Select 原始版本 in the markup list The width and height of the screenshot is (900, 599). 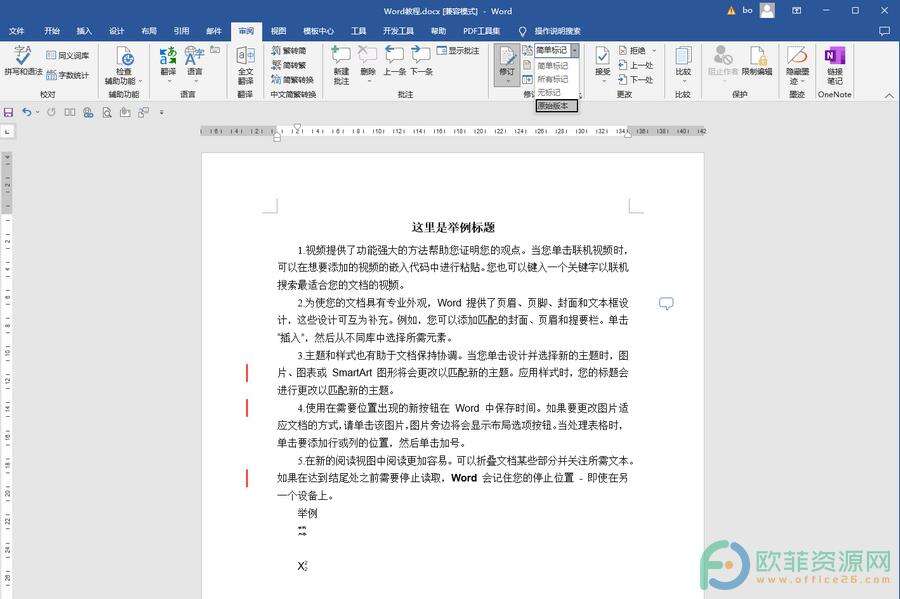(557, 106)
